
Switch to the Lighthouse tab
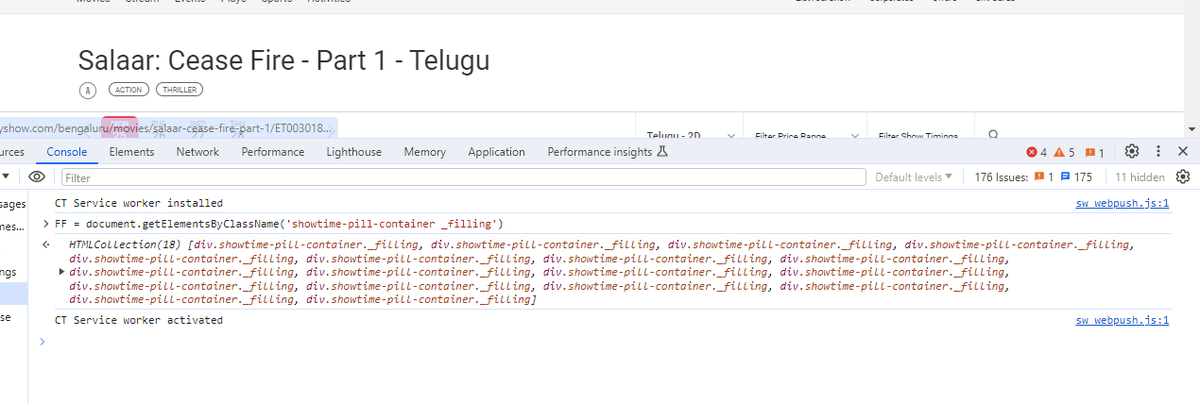[x=354, y=152]
